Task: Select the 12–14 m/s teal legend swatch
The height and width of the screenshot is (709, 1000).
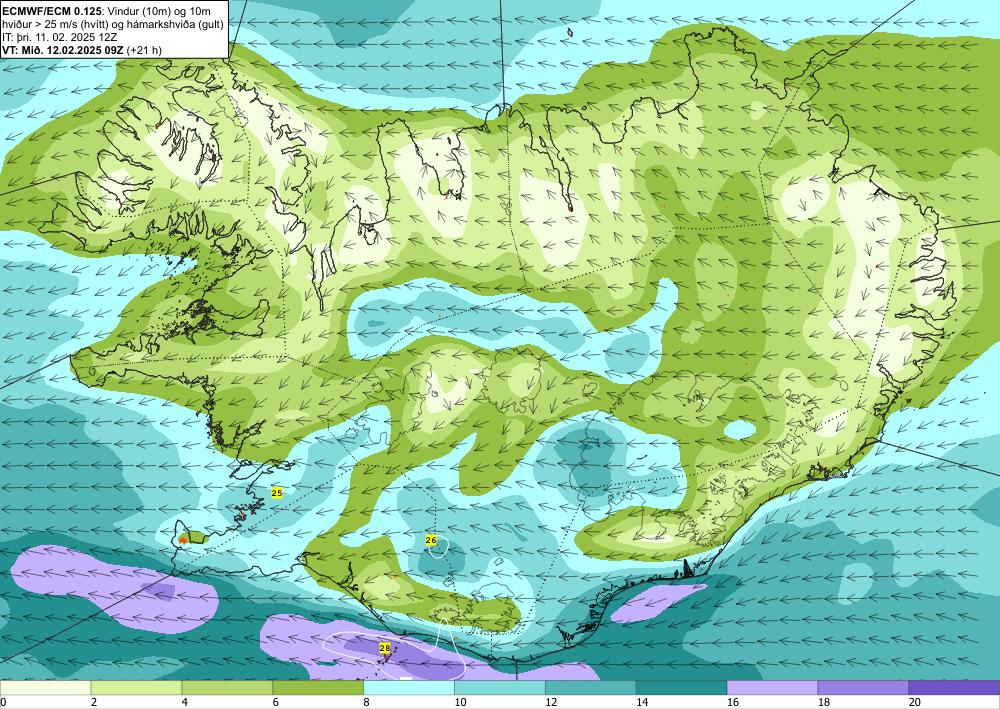Action: [591, 688]
